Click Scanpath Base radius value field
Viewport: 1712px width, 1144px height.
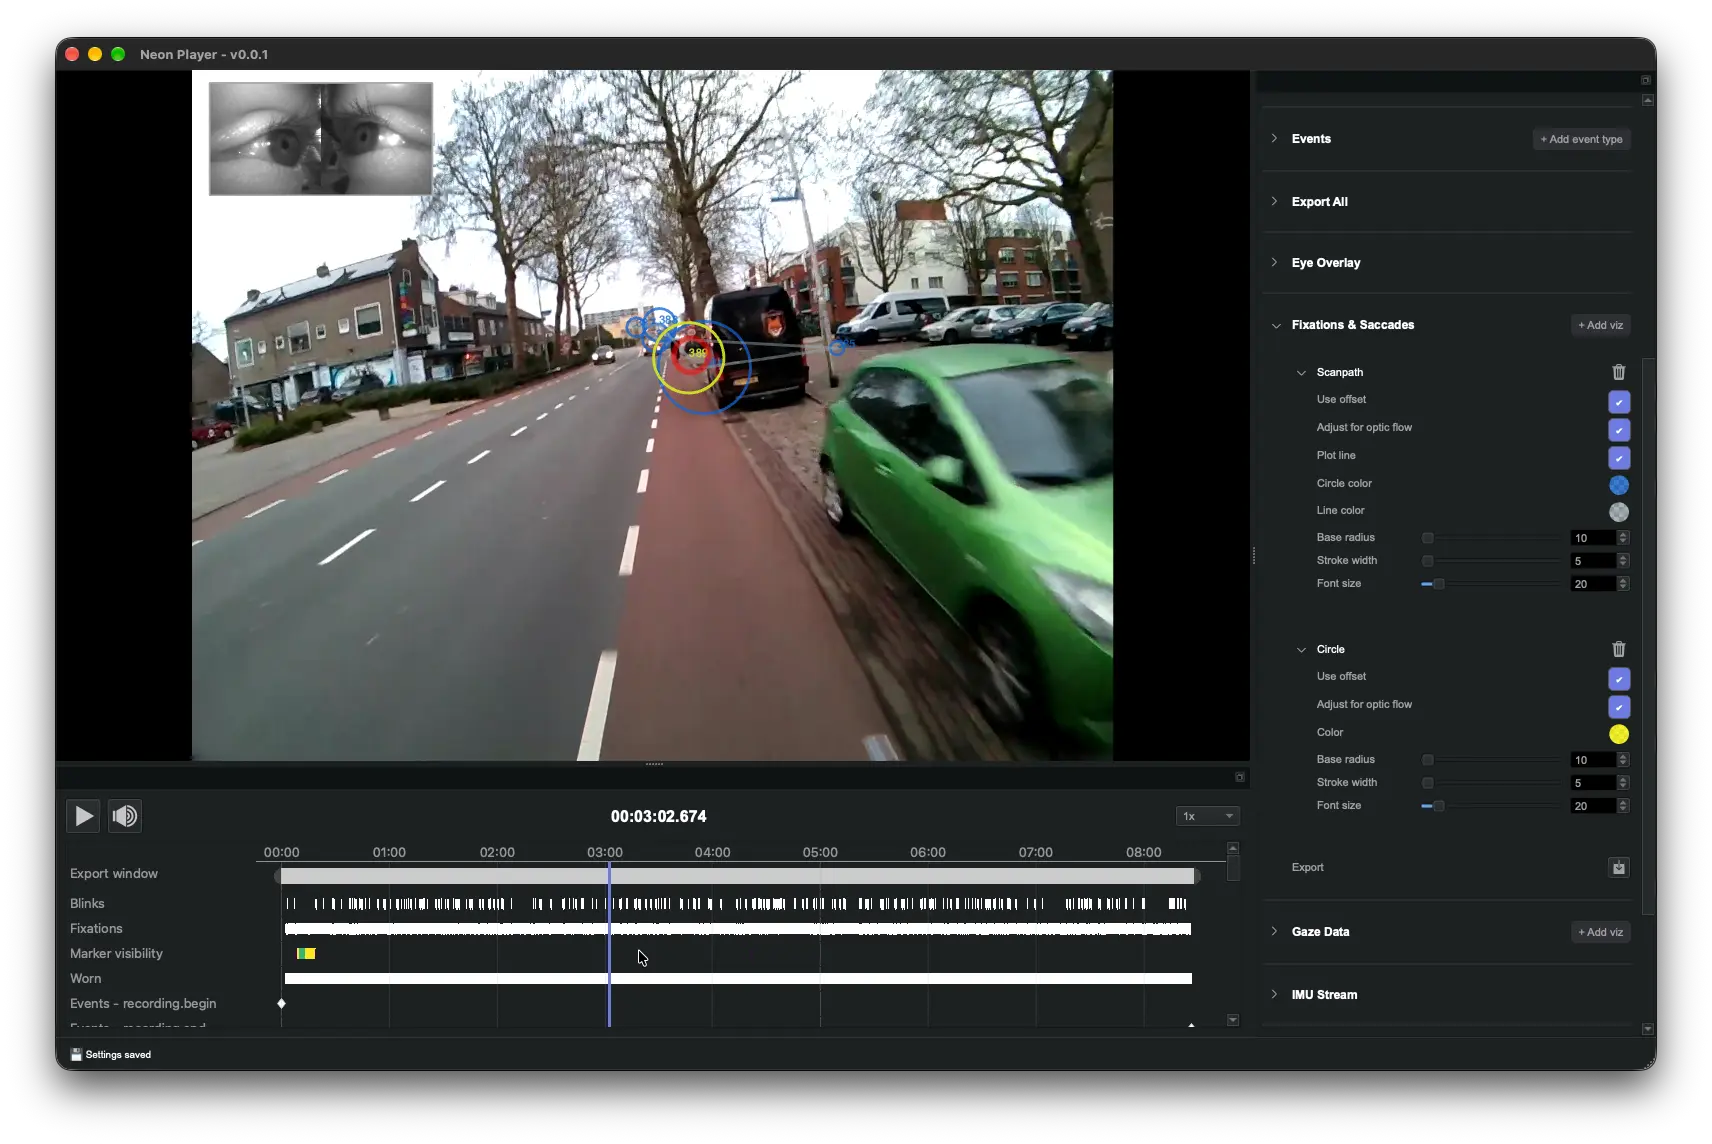pos(1593,538)
